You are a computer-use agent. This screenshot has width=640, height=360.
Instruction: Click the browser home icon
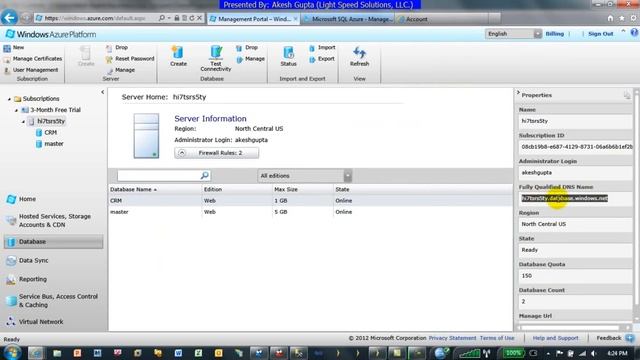[x=610, y=18]
